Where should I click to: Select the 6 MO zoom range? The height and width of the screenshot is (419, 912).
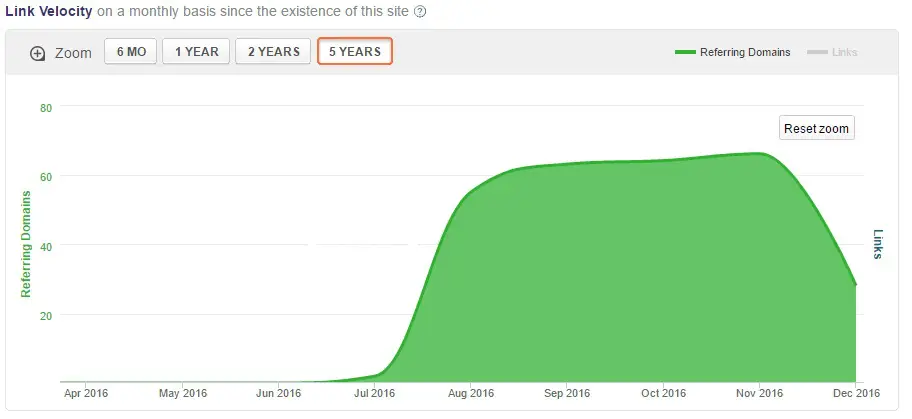[131, 52]
